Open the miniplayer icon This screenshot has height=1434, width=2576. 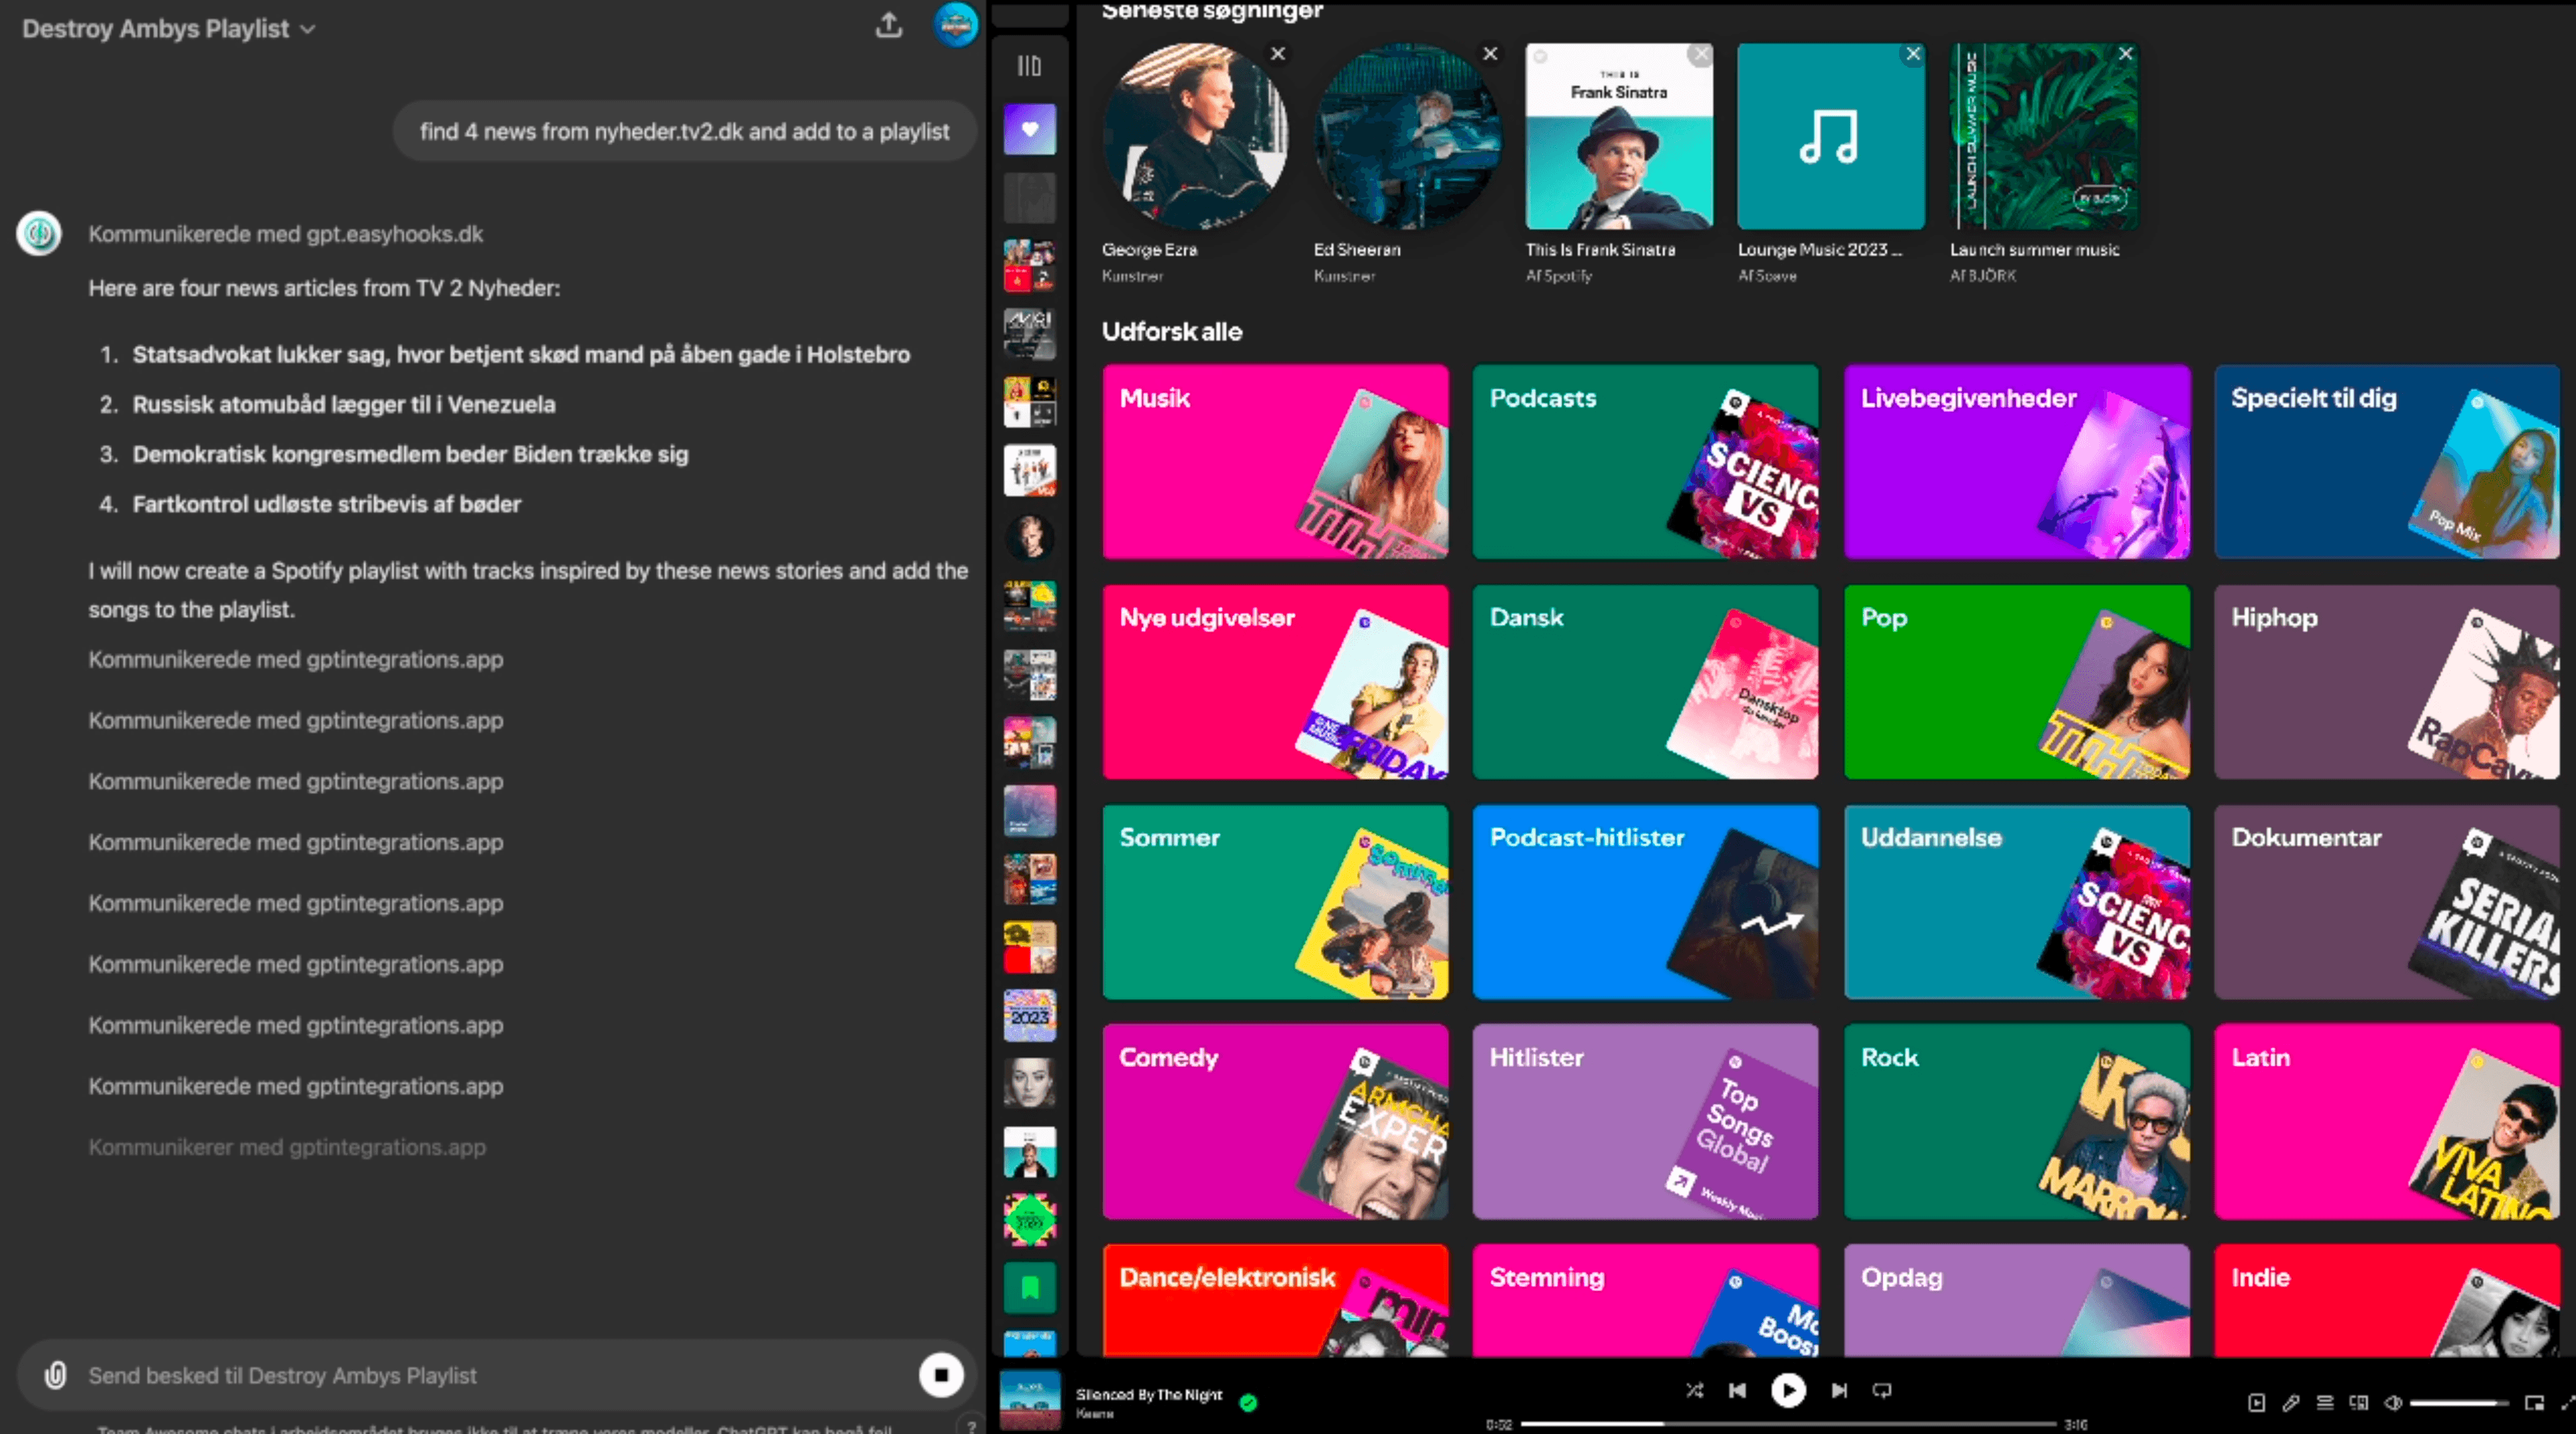coord(2534,1403)
